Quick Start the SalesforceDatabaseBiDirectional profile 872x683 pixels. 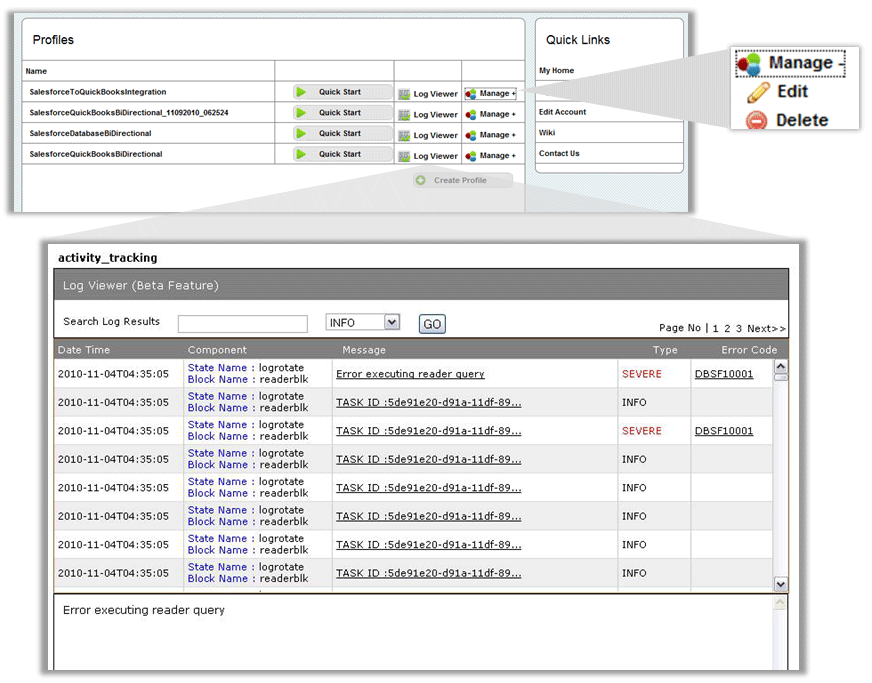[340, 134]
